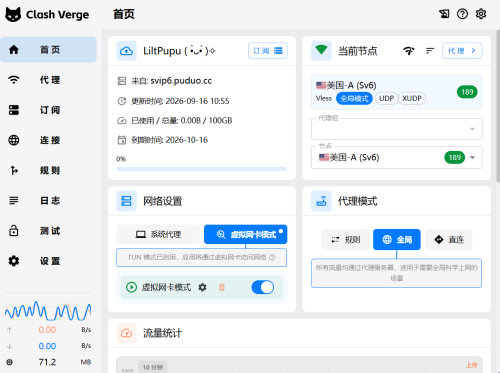Open the 连接 connections sidebar item

(x=48, y=140)
